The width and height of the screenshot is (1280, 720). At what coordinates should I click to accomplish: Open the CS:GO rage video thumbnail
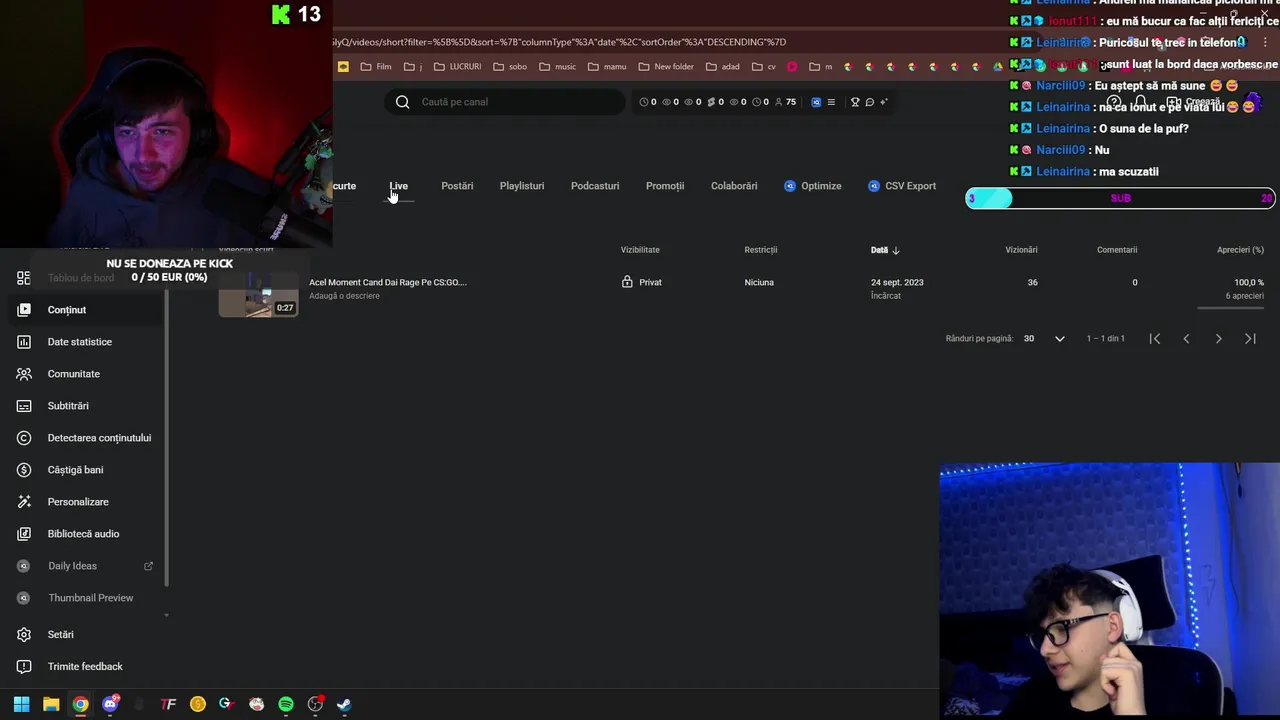click(x=258, y=294)
